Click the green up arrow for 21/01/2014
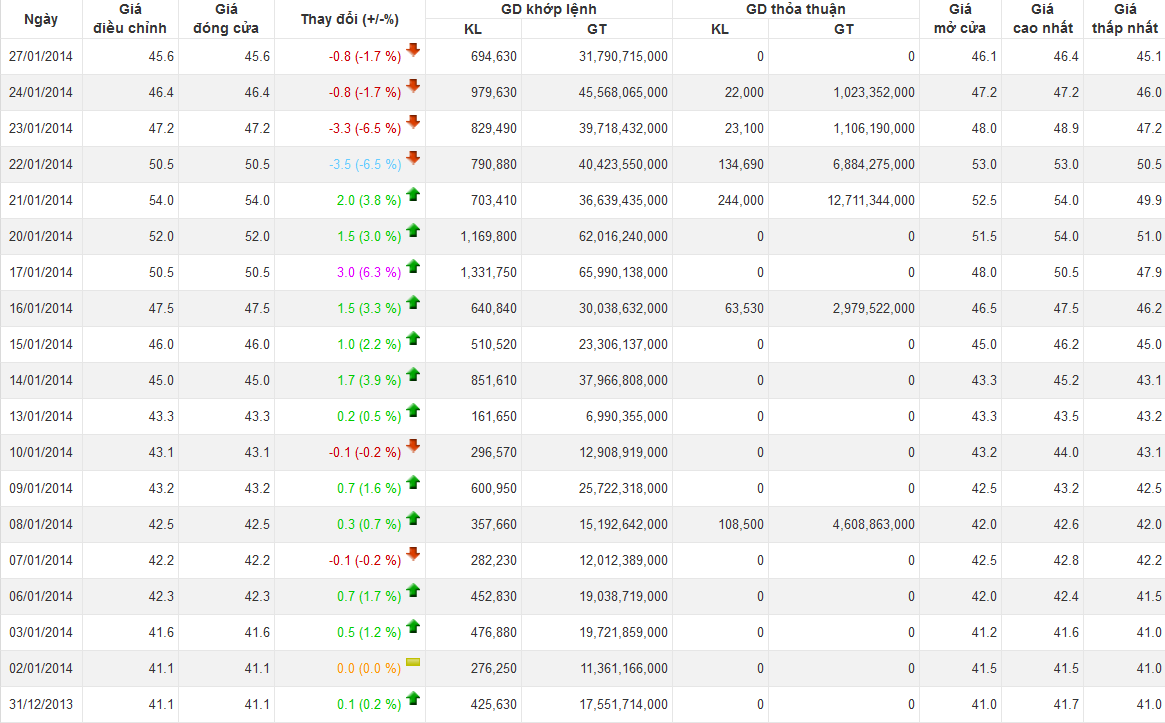 tap(413, 195)
